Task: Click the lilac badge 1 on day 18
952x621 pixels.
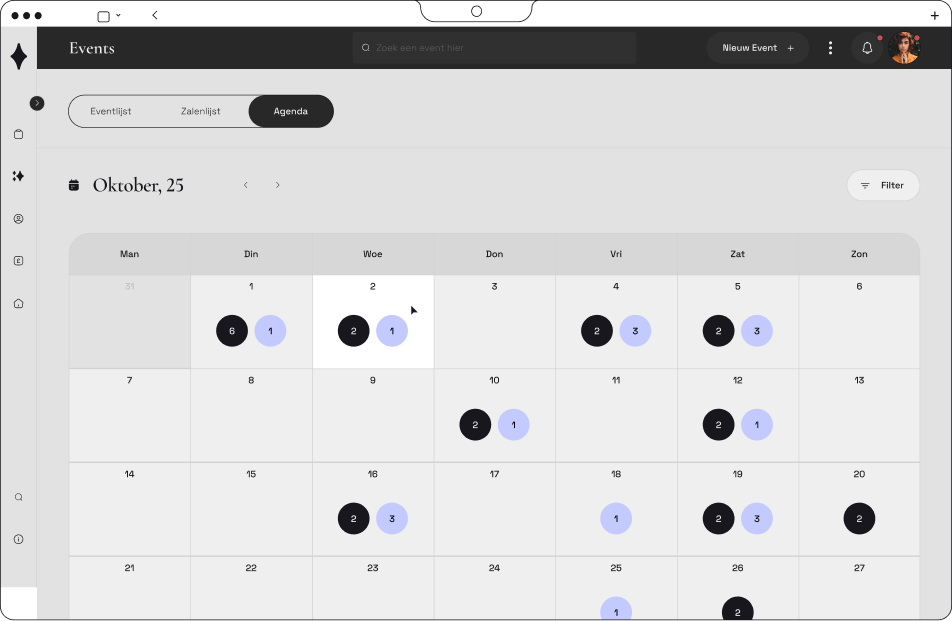Action: pos(616,518)
